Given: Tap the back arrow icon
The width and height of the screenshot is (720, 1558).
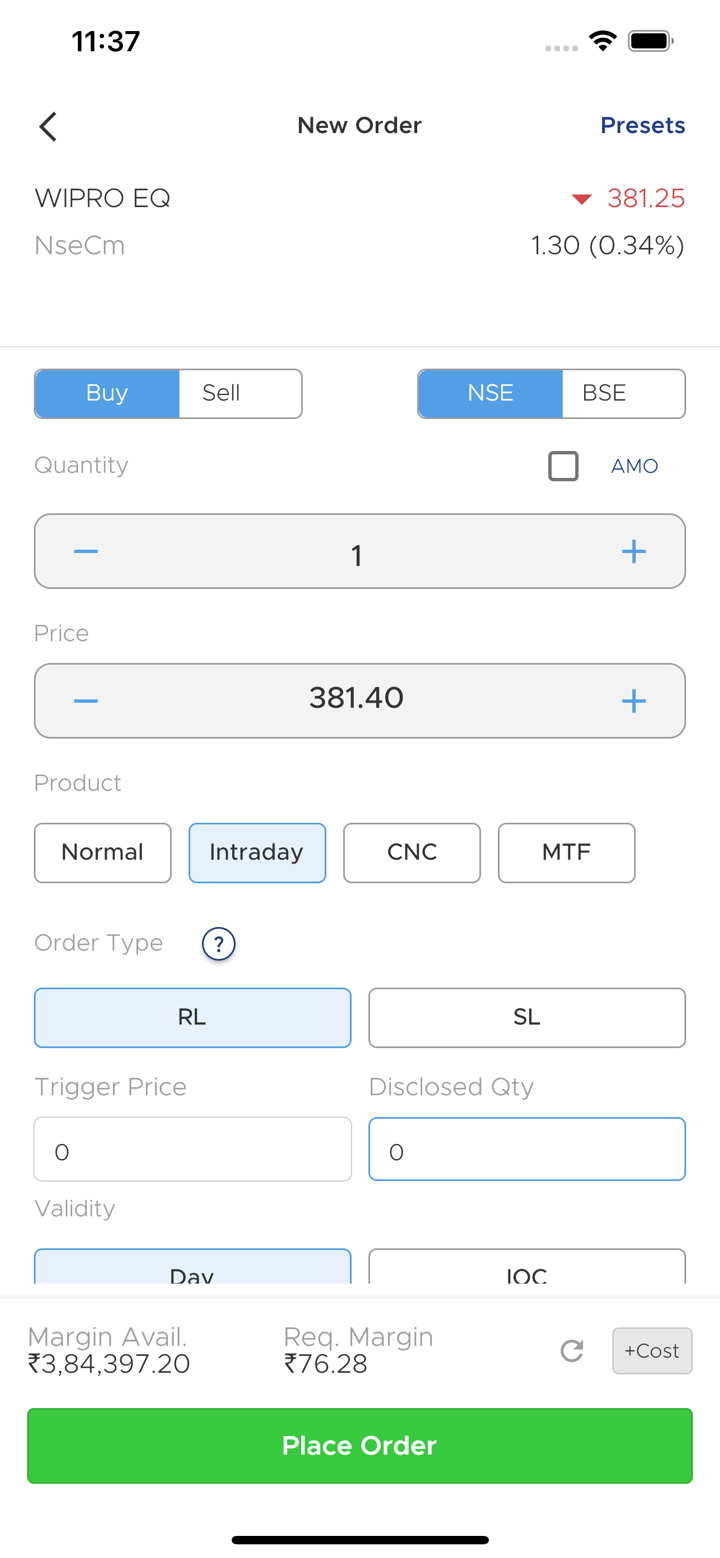Looking at the screenshot, I should 47,126.
